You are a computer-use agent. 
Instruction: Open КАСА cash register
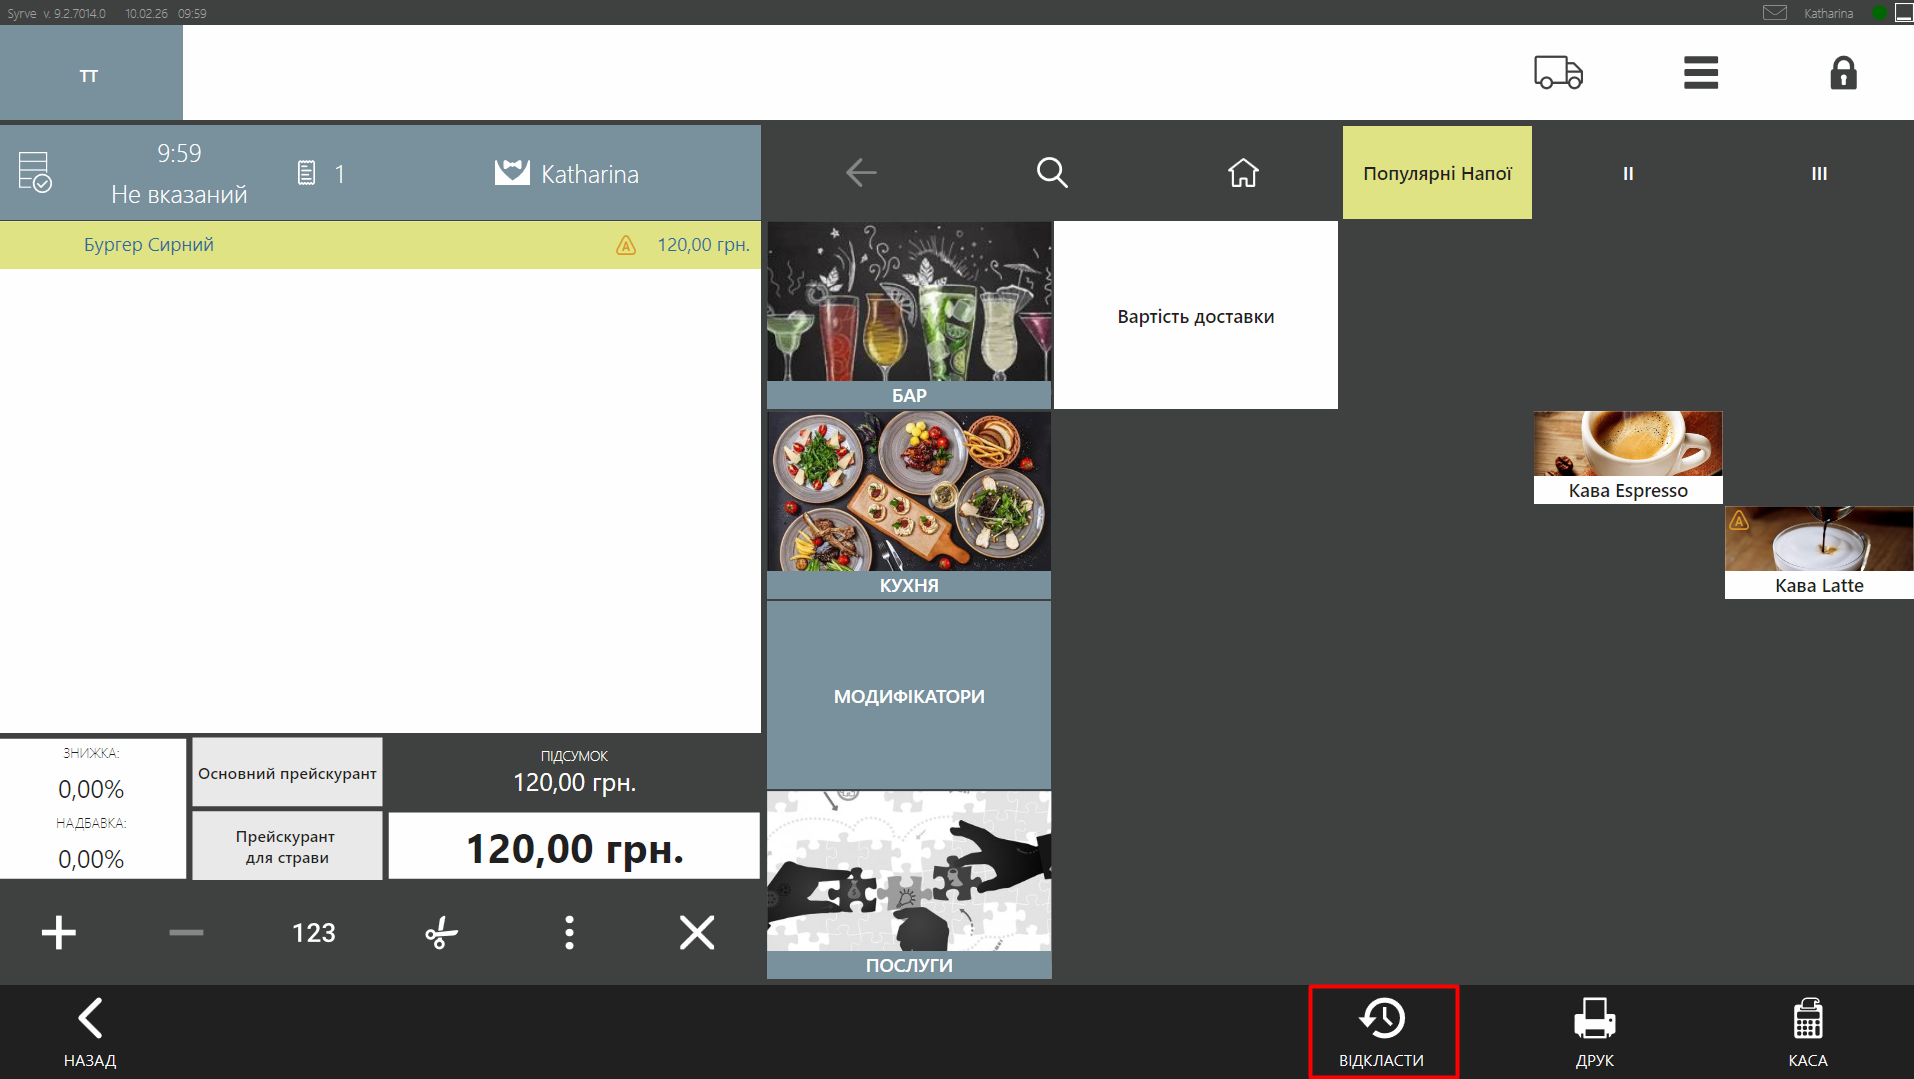pyautogui.click(x=1807, y=1032)
